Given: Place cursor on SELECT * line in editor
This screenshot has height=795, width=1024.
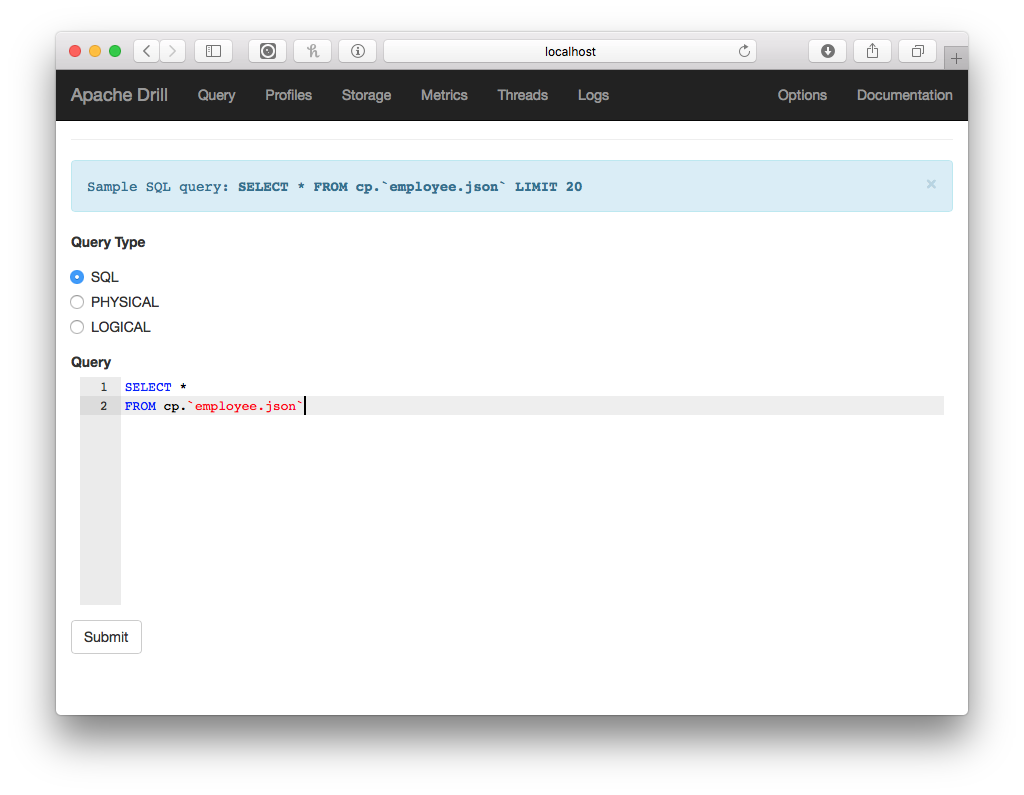Looking at the screenshot, I should click(x=532, y=387).
